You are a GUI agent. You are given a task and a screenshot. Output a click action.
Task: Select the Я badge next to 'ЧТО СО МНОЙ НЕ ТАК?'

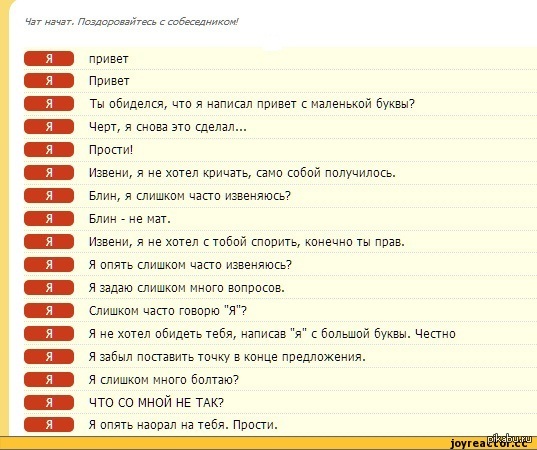point(49,402)
